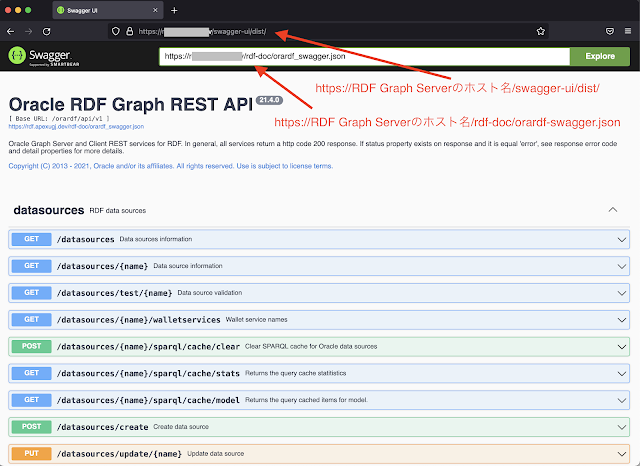Click GET badge for sparql/cache/model
The width and height of the screenshot is (640, 466).
[31, 400]
